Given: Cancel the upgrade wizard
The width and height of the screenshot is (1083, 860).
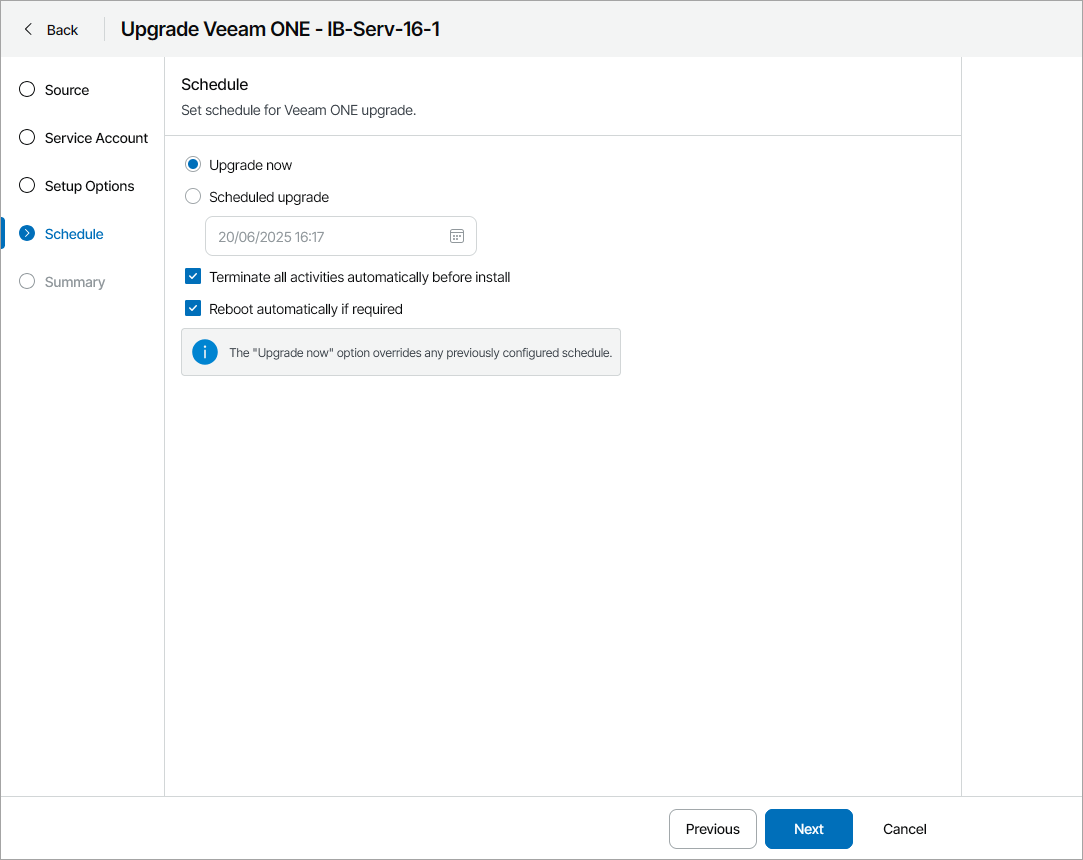Looking at the screenshot, I should (x=903, y=829).
